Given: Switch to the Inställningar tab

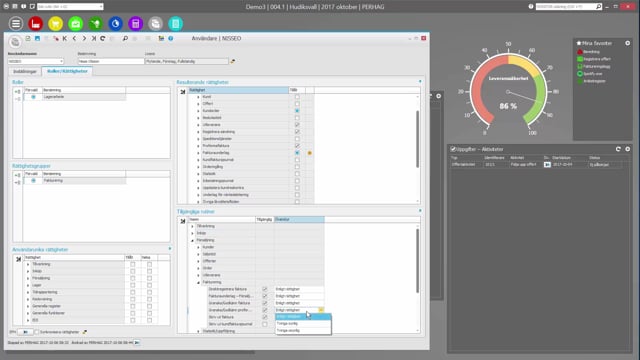Looking at the screenshot, I should [x=25, y=71].
